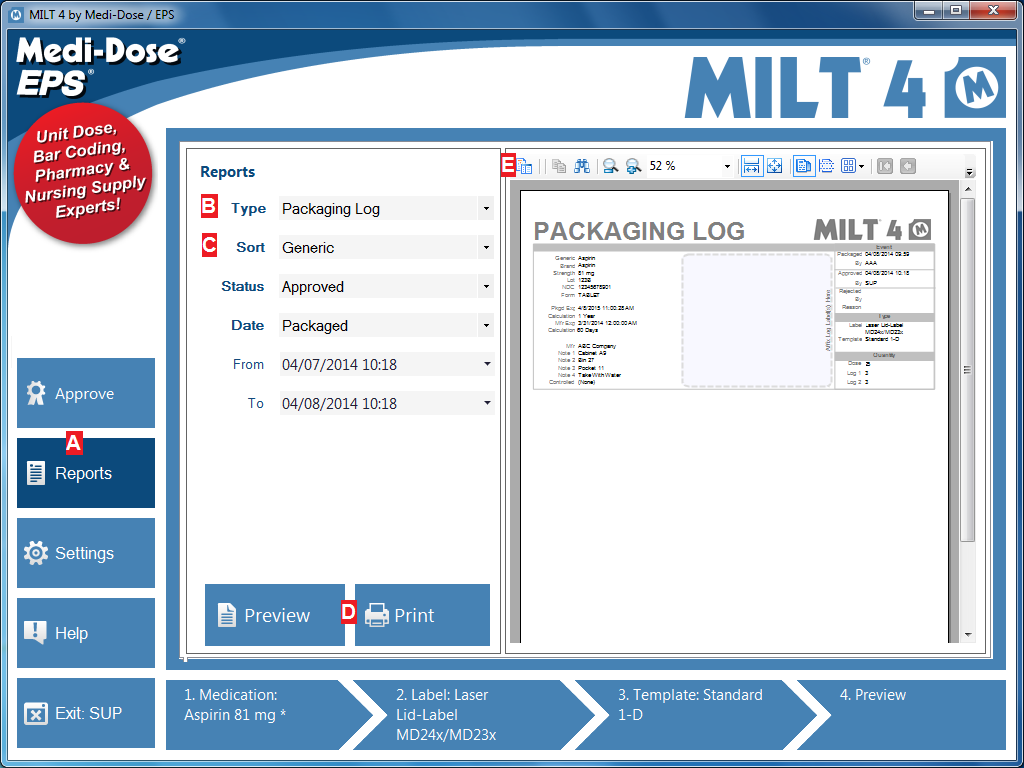The height and width of the screenshot is (768, 1024).
Task: Click the Reports document icon
Action: [36, 473]
